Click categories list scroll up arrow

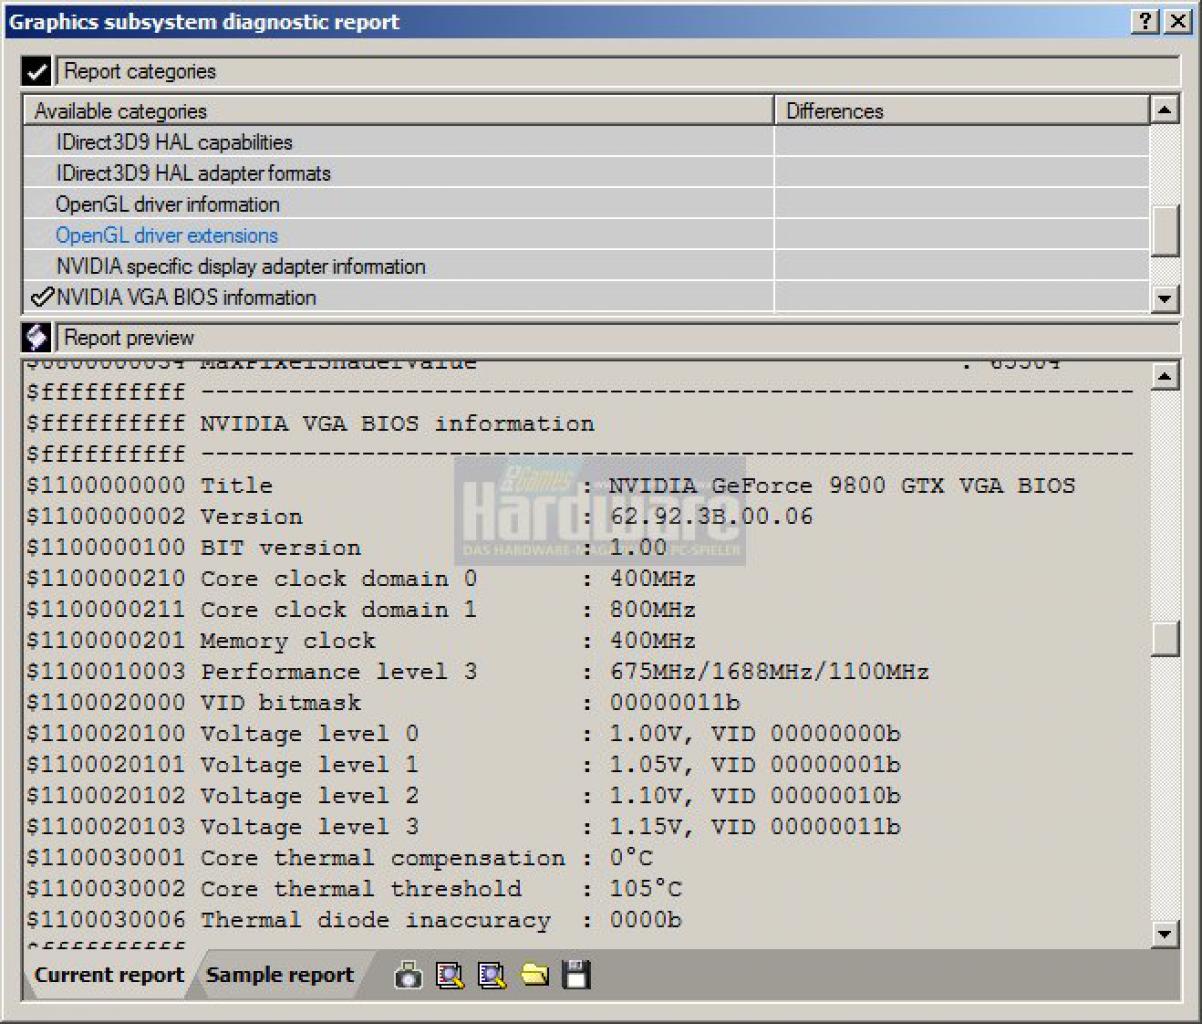1165,109
